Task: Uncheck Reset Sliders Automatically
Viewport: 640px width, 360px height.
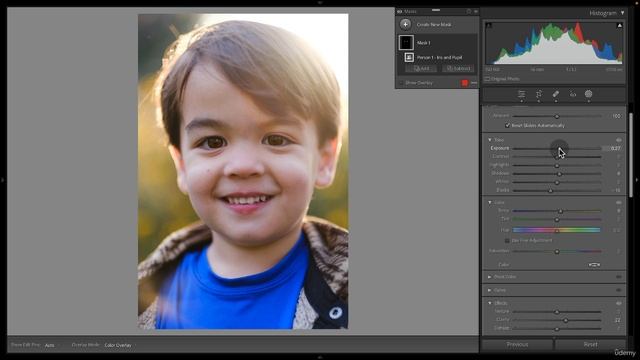Action: click(x=507, y=125)
